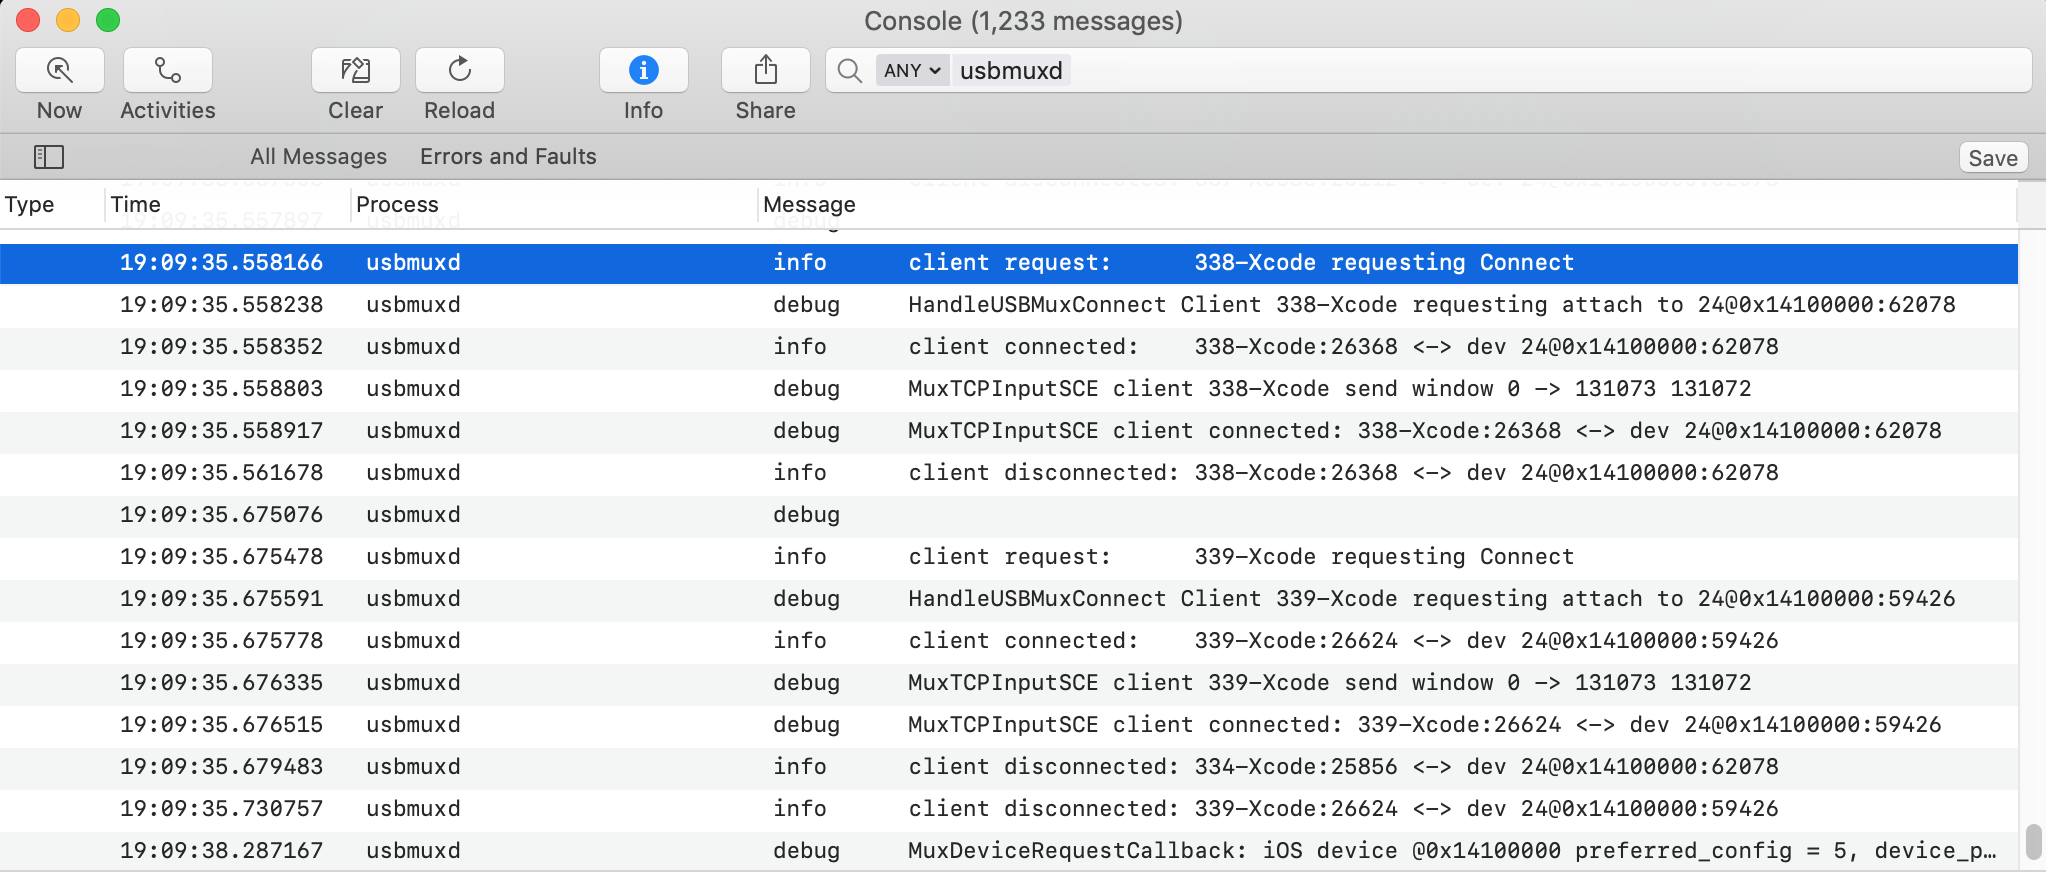Select empty debug row at 19:09:35.675076
The width and height of the screenshot is (2046, 885).
click(1009, 515)
